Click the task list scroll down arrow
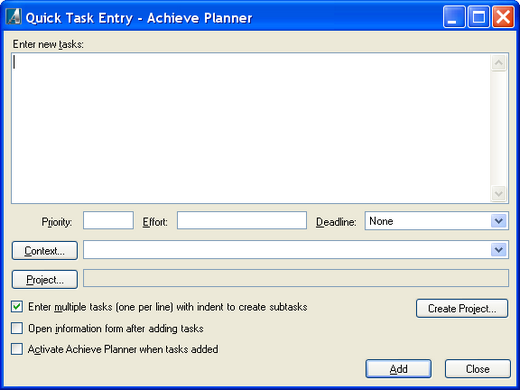Image resolution: width=520 pixels, height=390 pixels. (499, 193)
